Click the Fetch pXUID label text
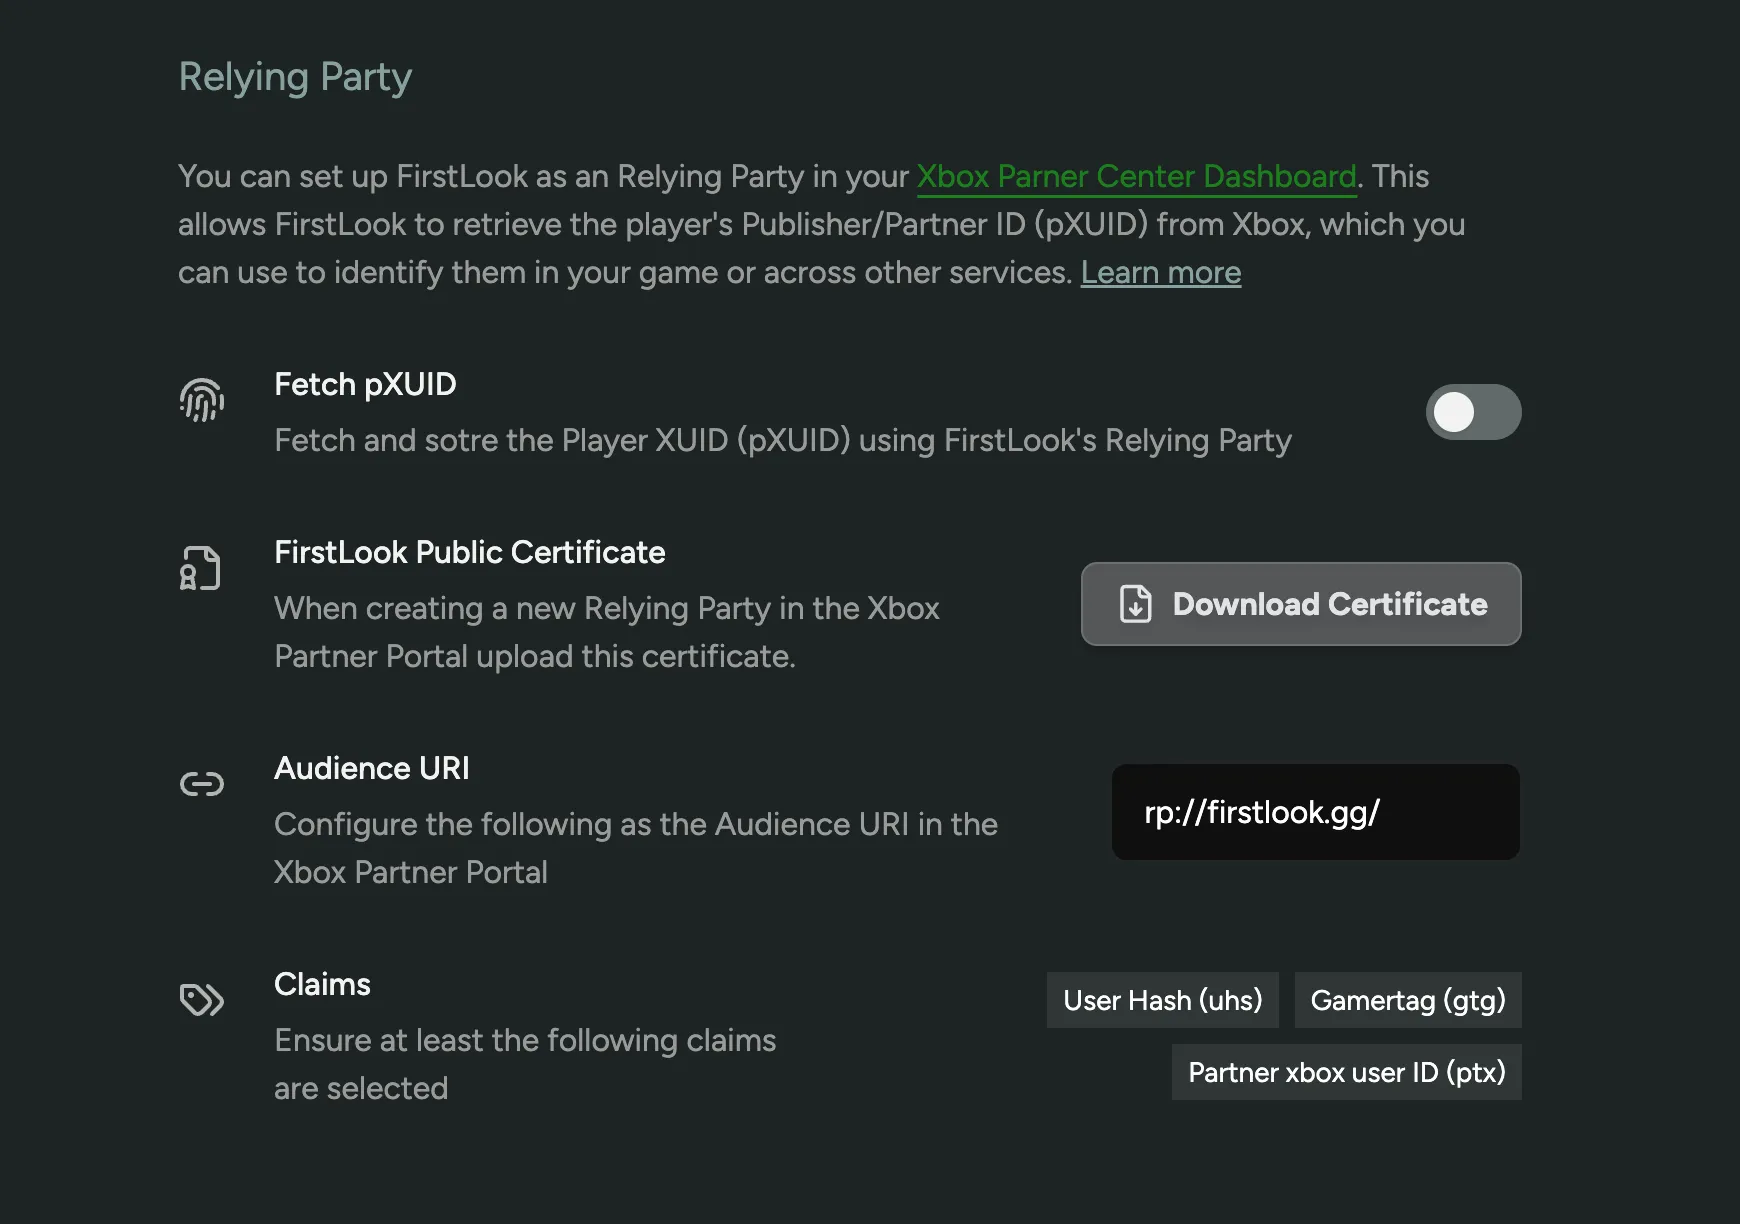 click(365, 384)
